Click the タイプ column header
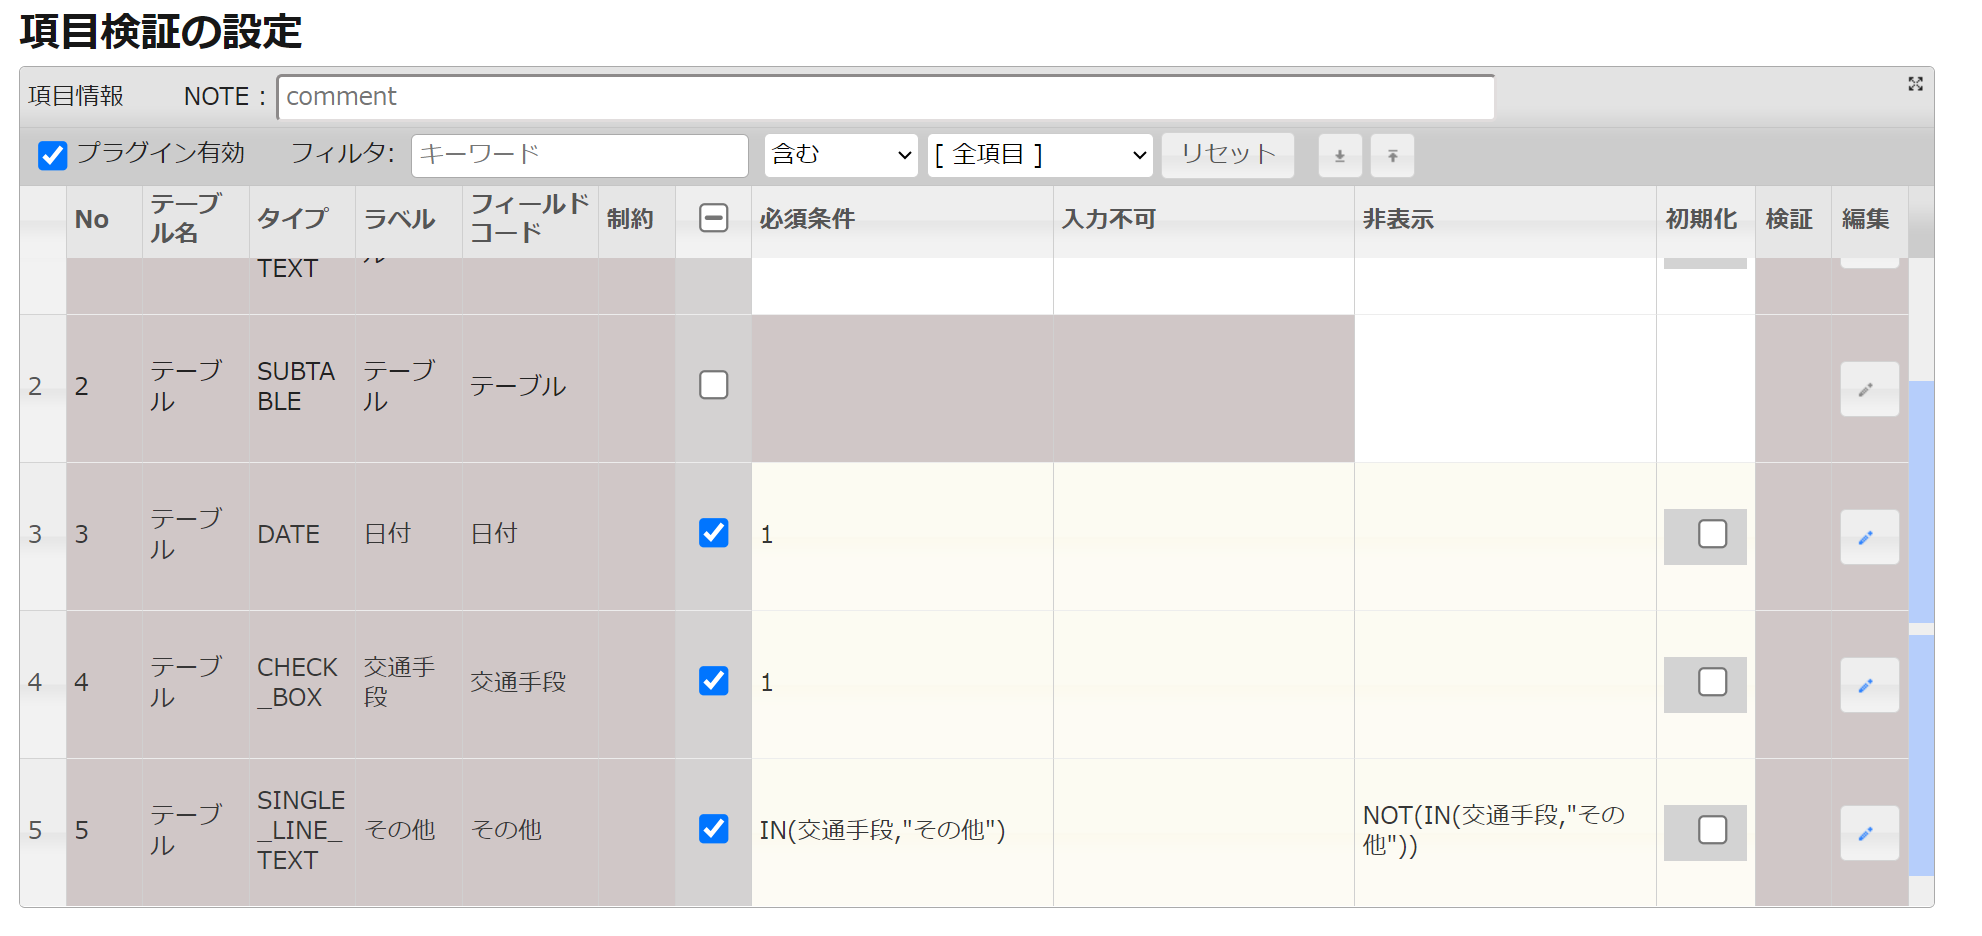 click(302, 220)
